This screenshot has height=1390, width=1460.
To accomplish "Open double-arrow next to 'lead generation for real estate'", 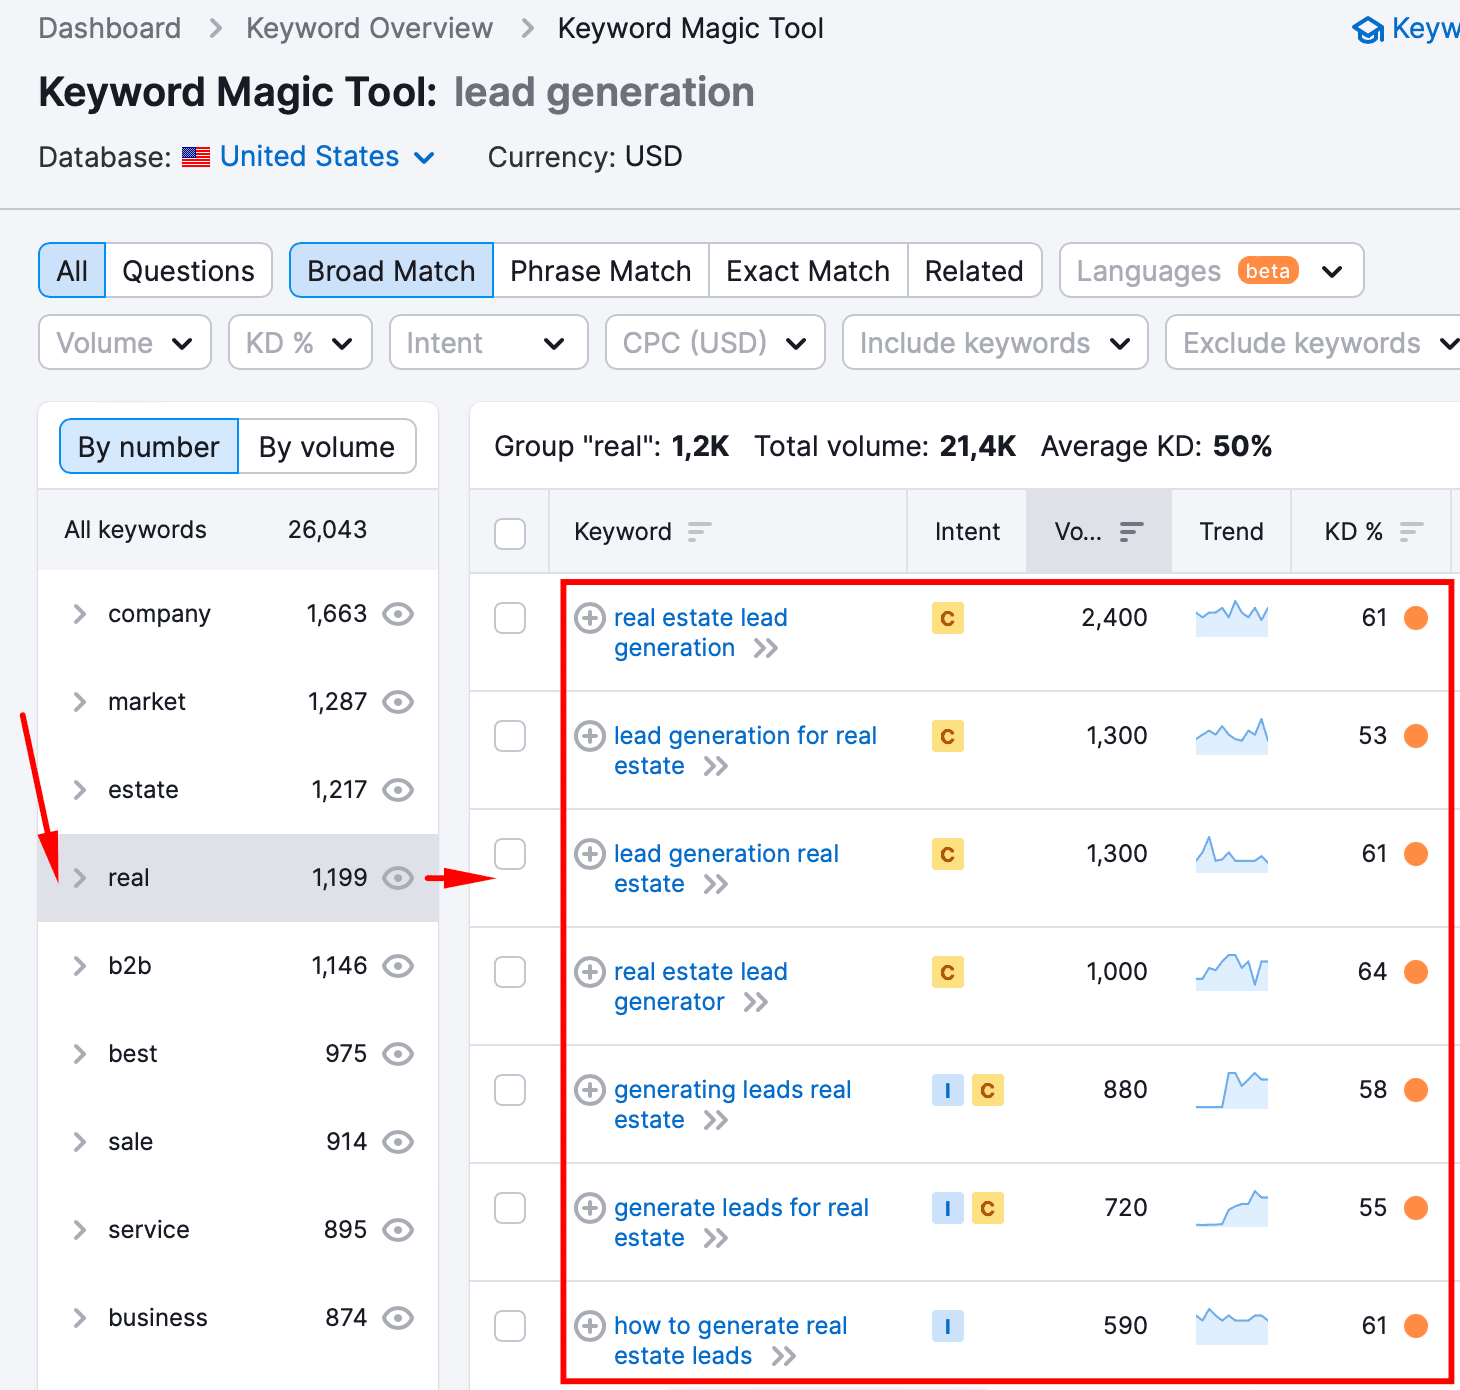I will click(716, 767).
